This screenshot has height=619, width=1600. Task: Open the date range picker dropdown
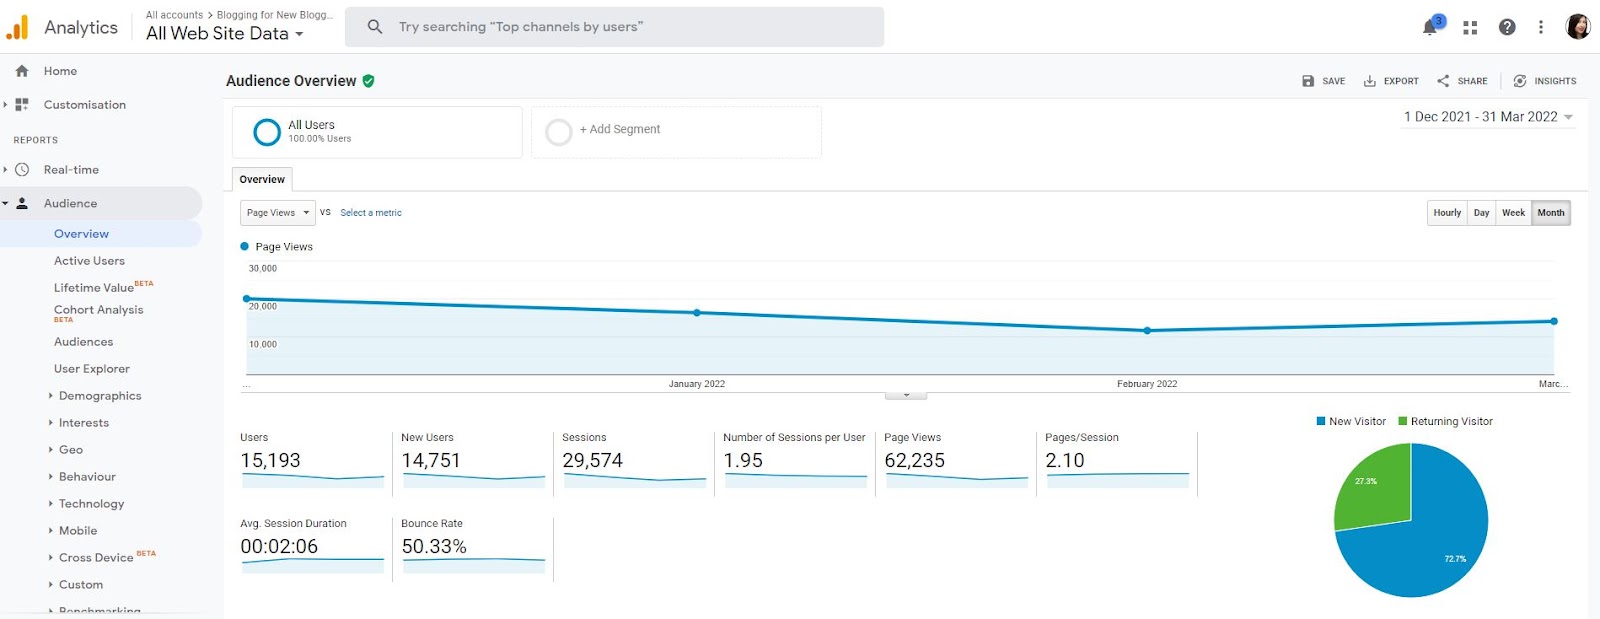1488,117
